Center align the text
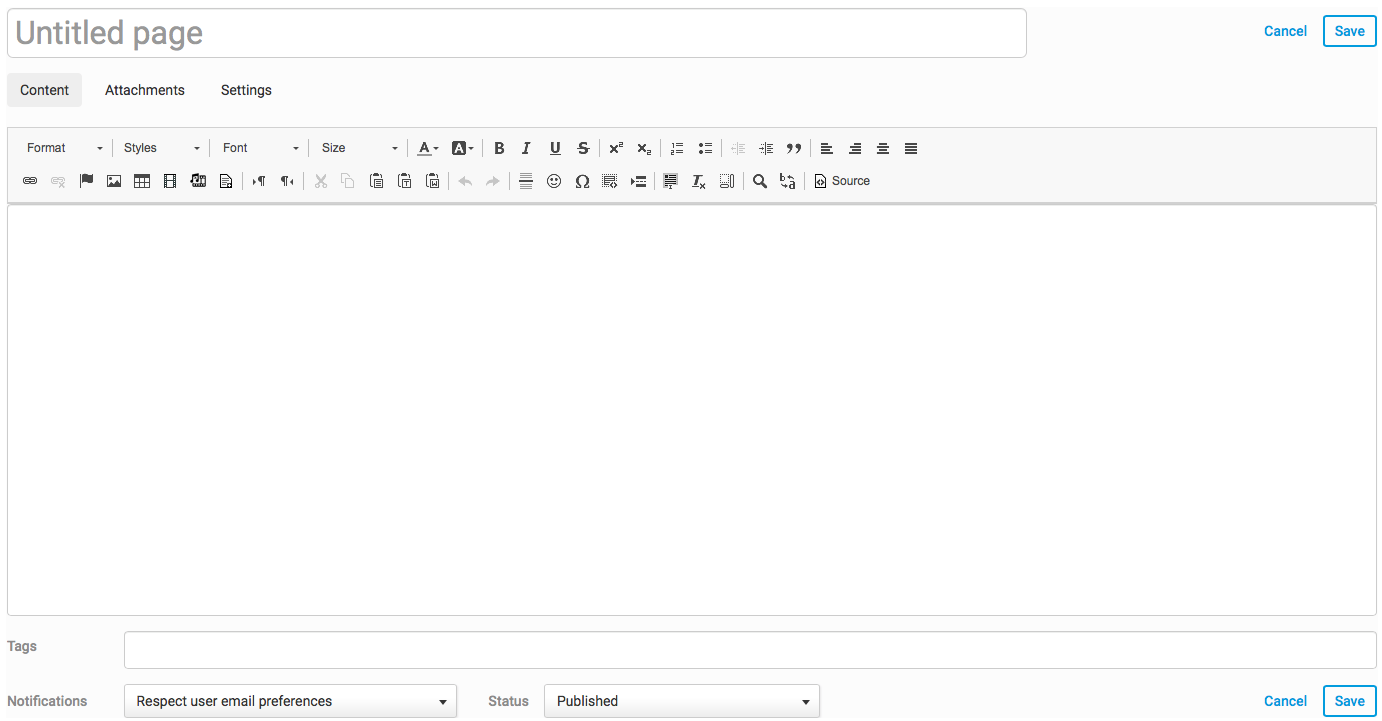Image resolution: width=1382 pixels, height=721 pixels. (x=883, y=148)
